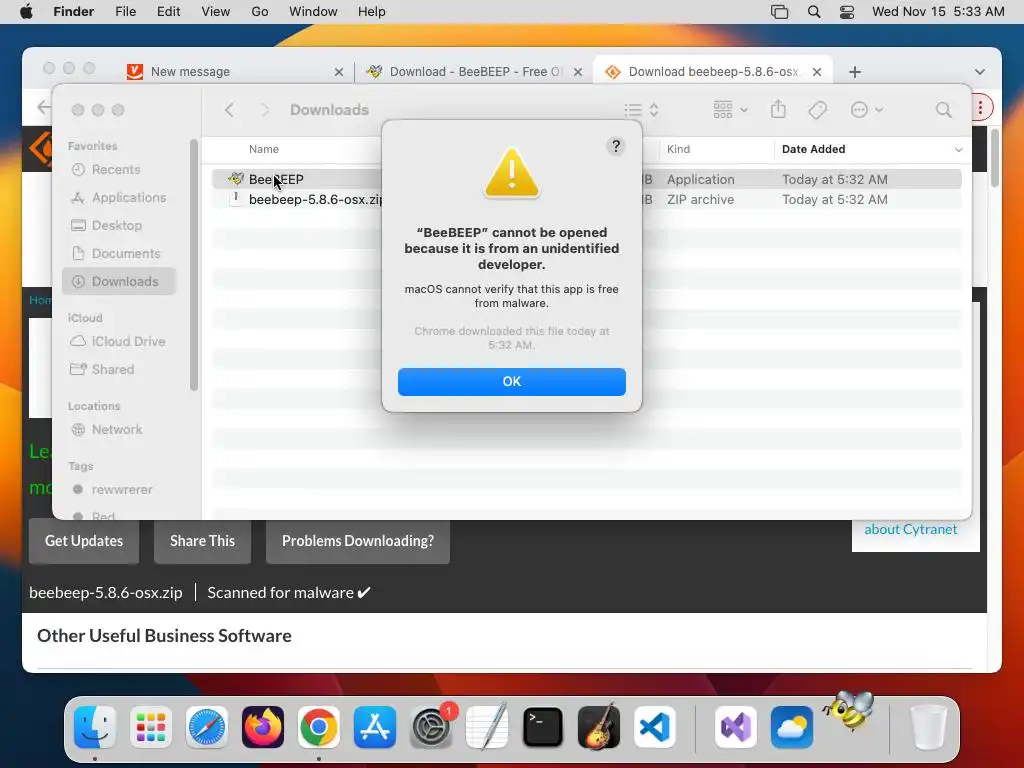Select the rewwrerer tag in the sidebar
Image resolution: width=1024 pixels, height=768 pixels.
point(112,489)
